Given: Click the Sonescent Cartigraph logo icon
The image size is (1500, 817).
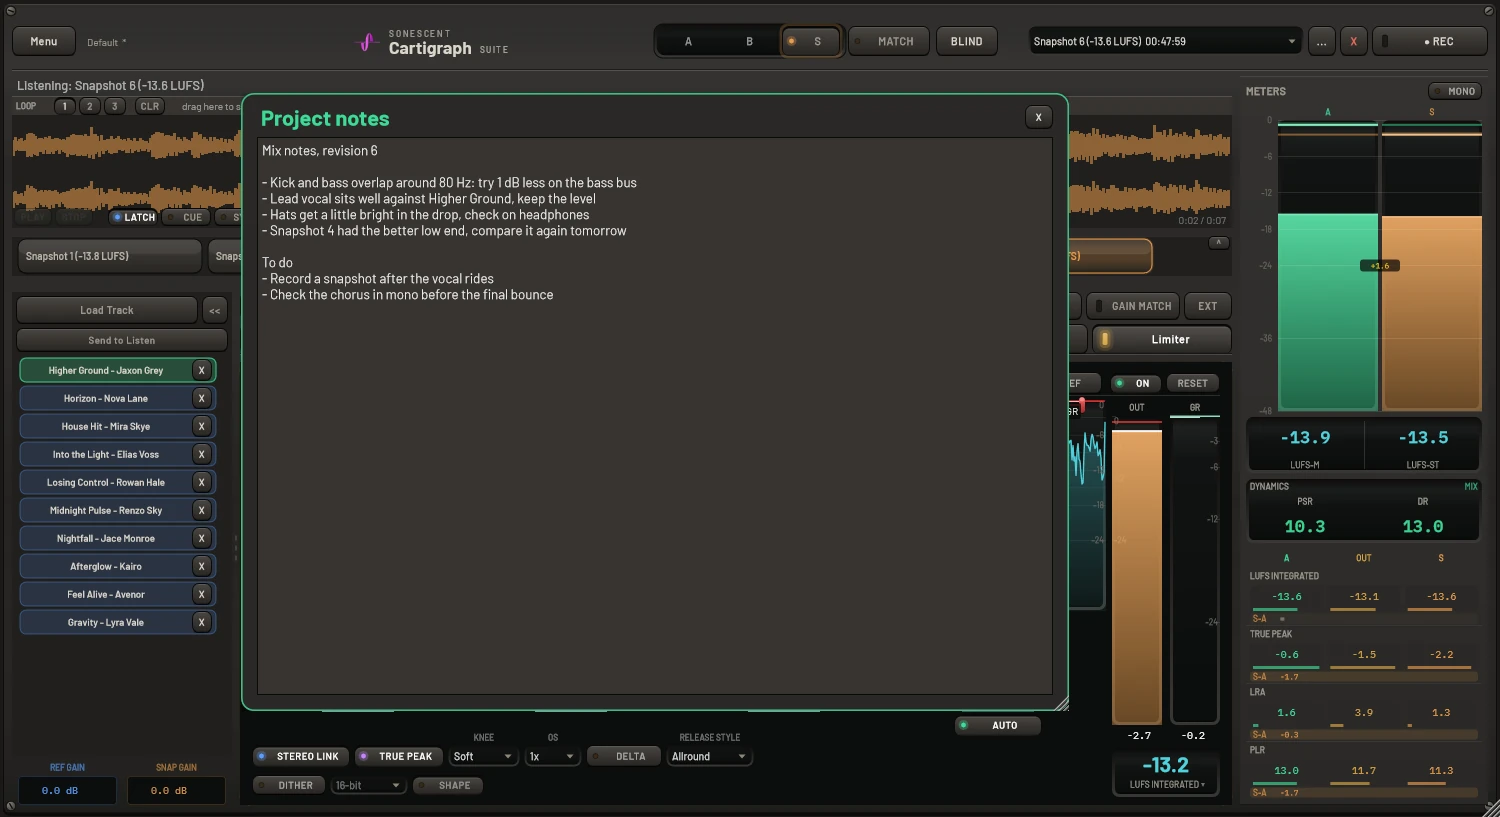Looking at the screenshot, I should pos(367,42).
